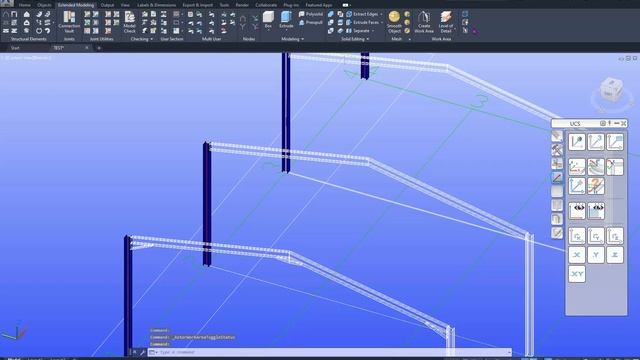
Task: Select the Extrude tool
Action: pyautogui.click(x=286, y=20)
